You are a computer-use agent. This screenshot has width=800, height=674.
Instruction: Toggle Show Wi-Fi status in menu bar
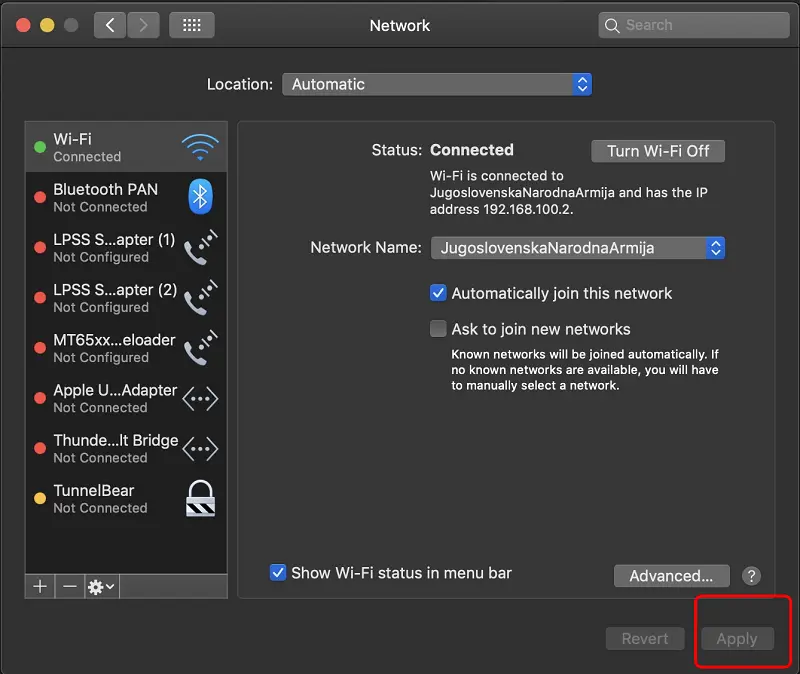pyautogui.click(x=277, y=572)
